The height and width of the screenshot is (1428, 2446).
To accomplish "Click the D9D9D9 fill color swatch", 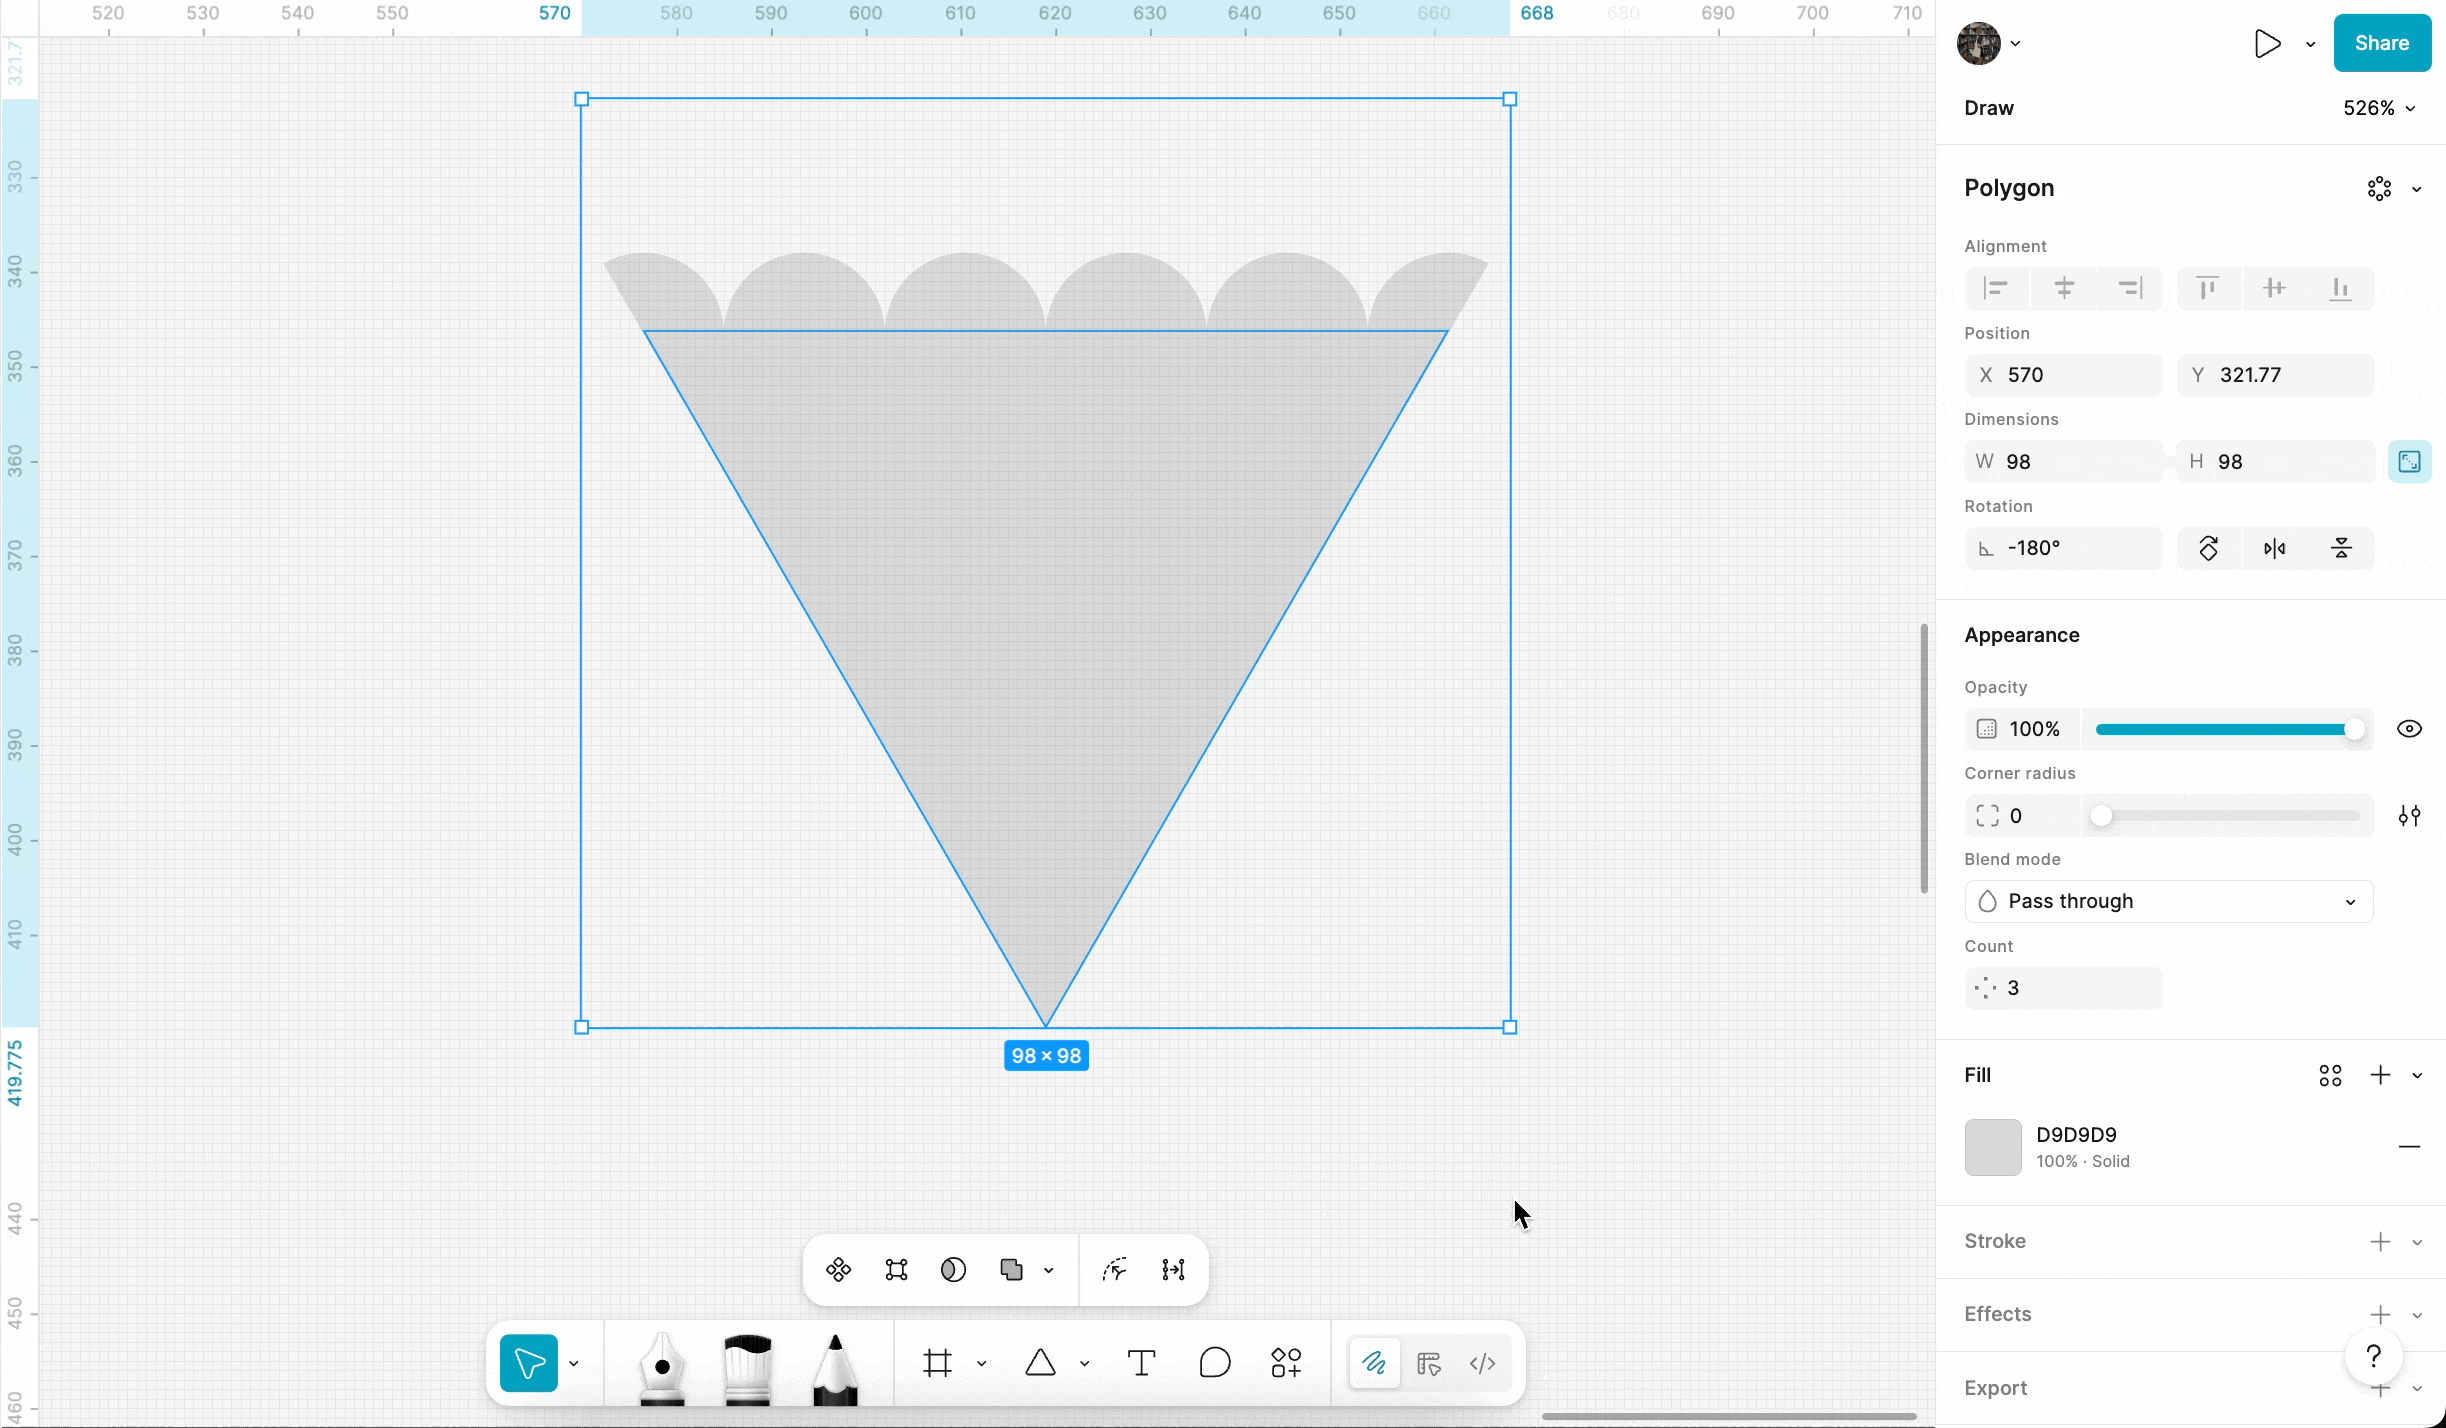I will pos(1992,1147).
